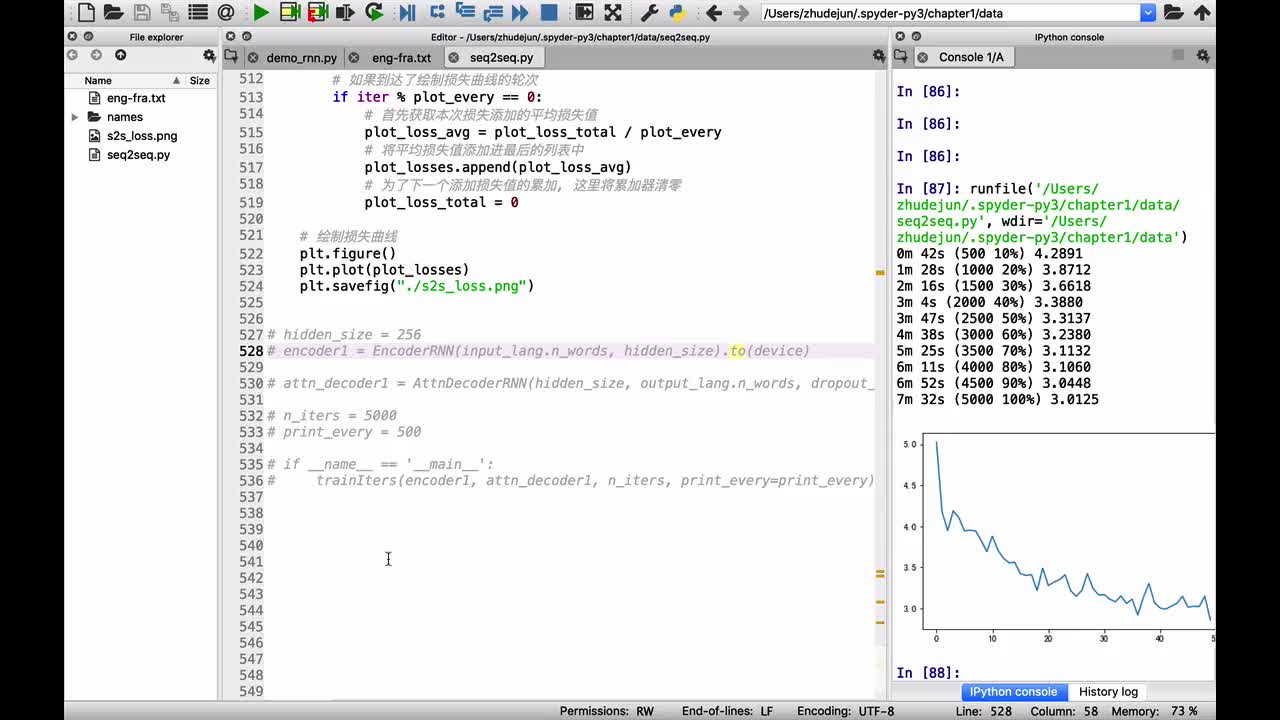Save the current file

[x=142, y=13]
